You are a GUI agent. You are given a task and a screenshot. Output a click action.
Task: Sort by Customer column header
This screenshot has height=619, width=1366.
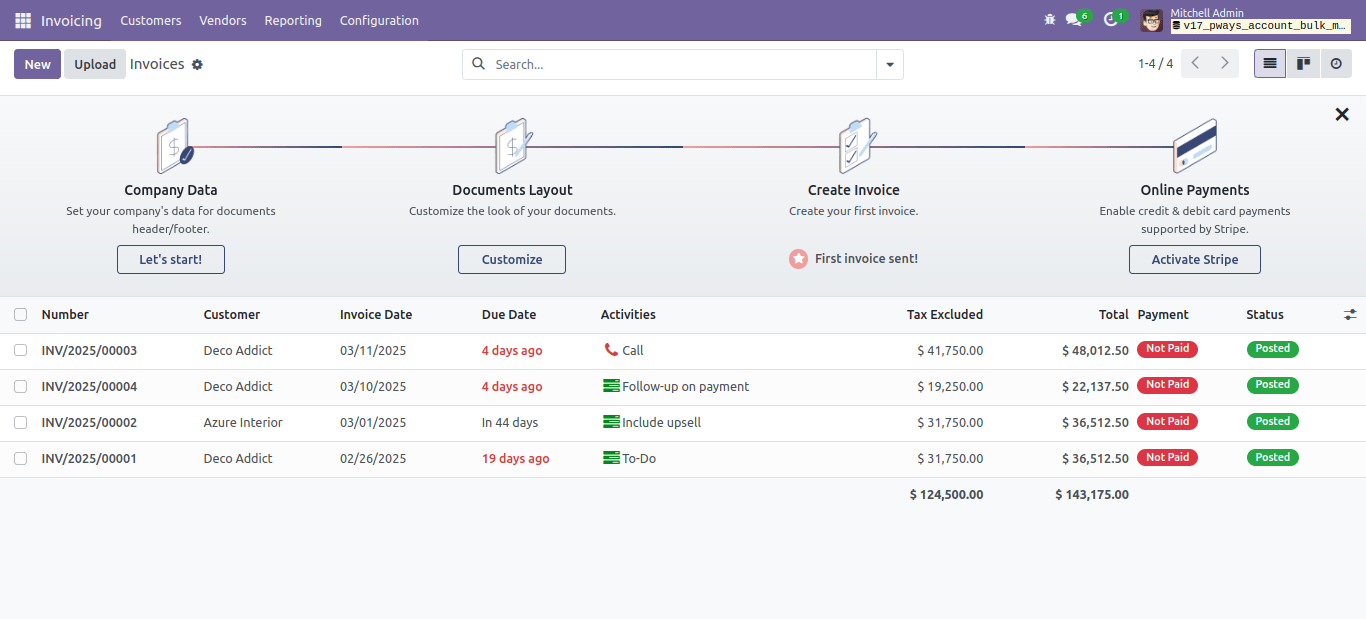[232, 314]
